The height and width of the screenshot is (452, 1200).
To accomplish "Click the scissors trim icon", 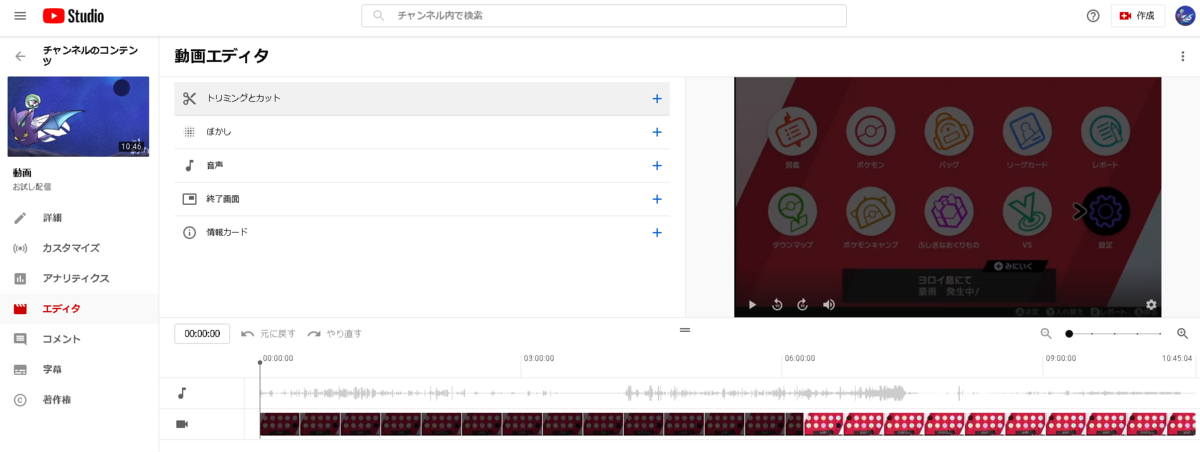I will (190, 98).
